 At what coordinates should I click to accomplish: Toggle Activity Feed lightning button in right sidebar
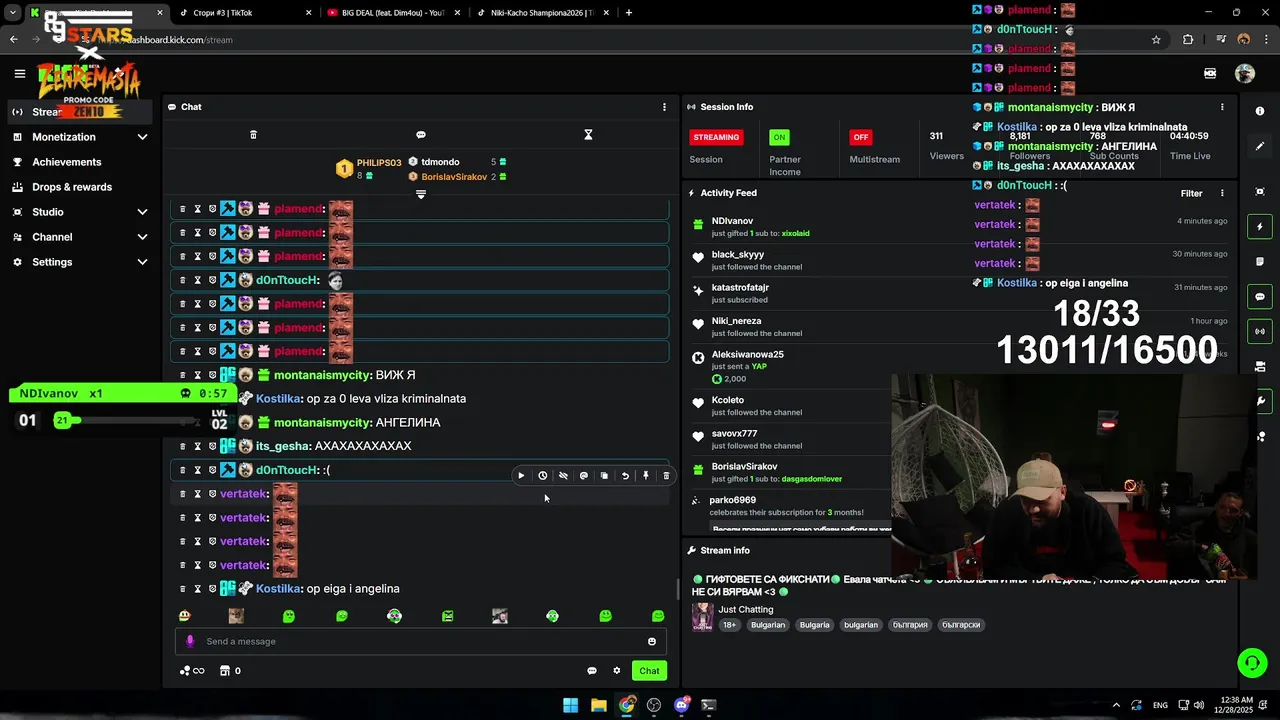[x=1260, y=227]
